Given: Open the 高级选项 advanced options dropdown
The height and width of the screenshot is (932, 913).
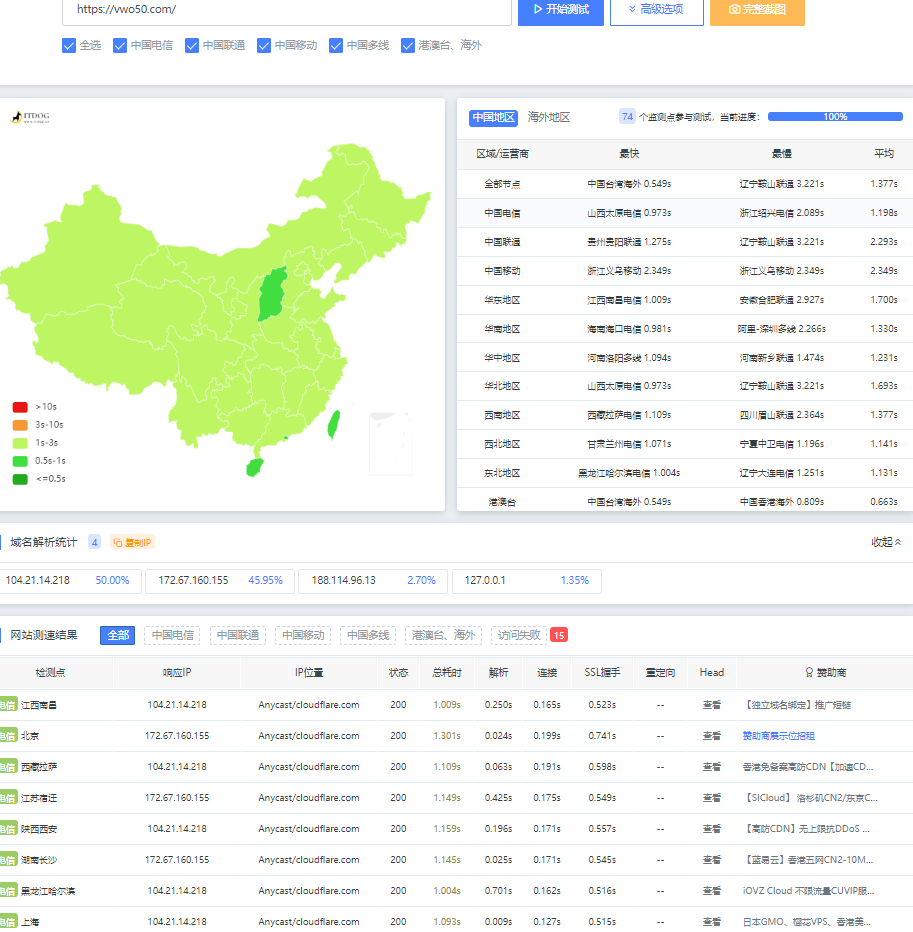Looking at the screenshot, I should point(656,10).
